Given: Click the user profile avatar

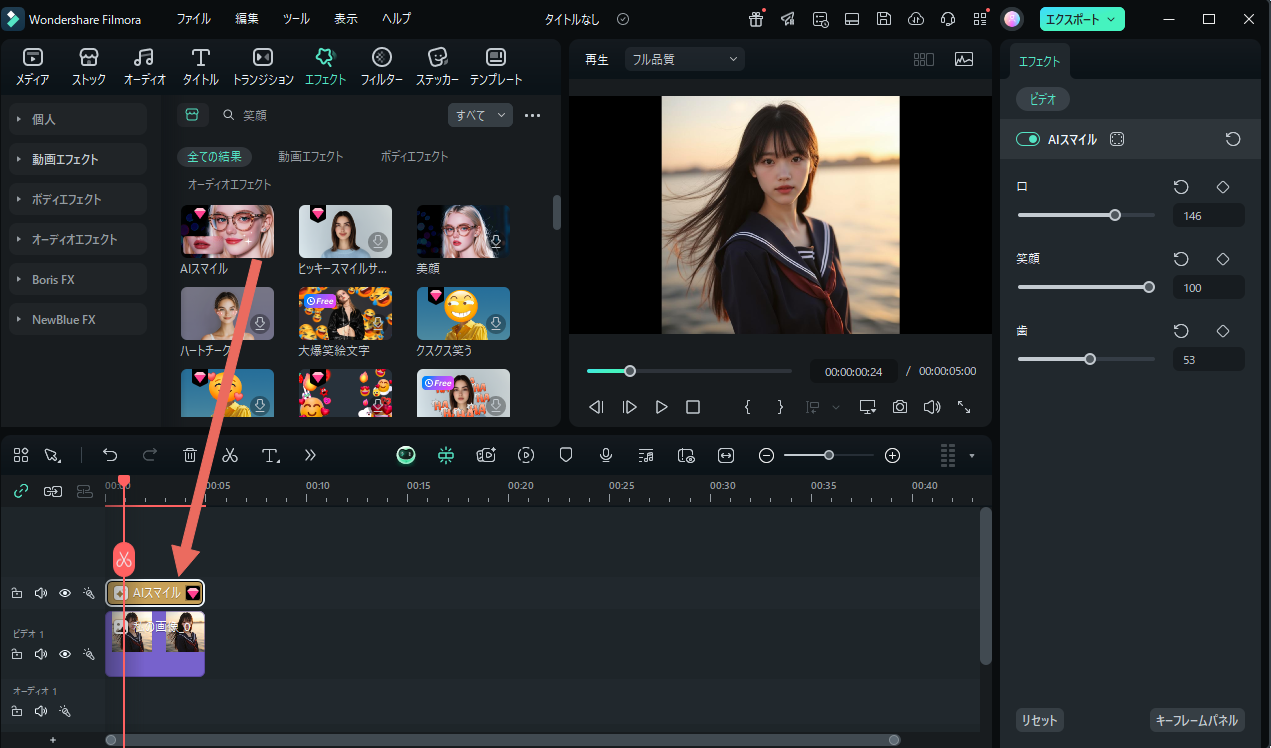Looking at the screenshot, I should coord(1012,19).
